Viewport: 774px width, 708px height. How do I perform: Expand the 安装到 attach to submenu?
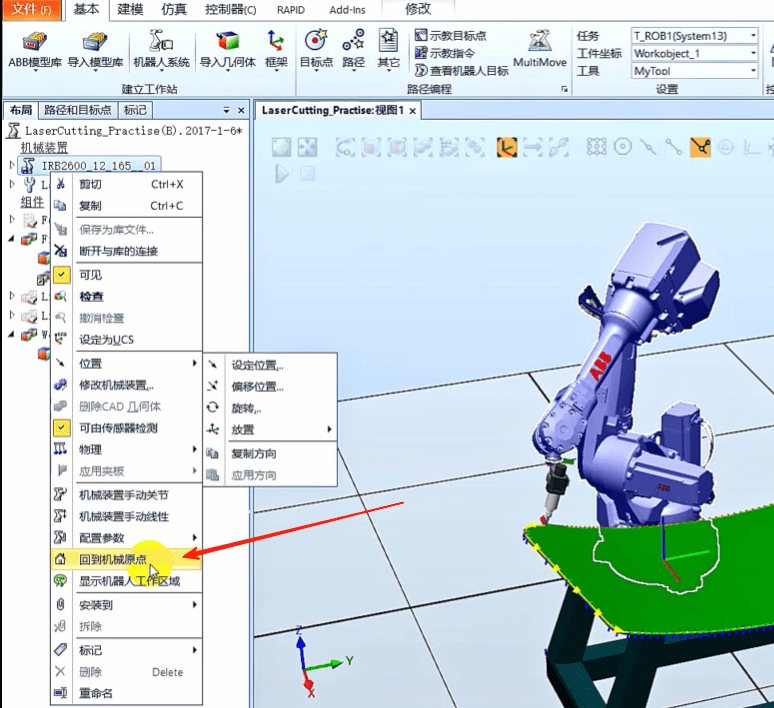point(126,605)
